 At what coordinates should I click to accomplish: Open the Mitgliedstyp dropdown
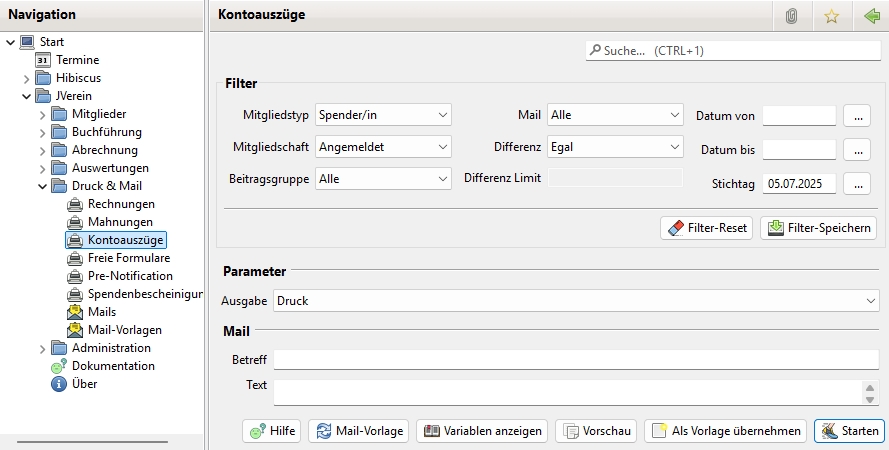[384, 115]
